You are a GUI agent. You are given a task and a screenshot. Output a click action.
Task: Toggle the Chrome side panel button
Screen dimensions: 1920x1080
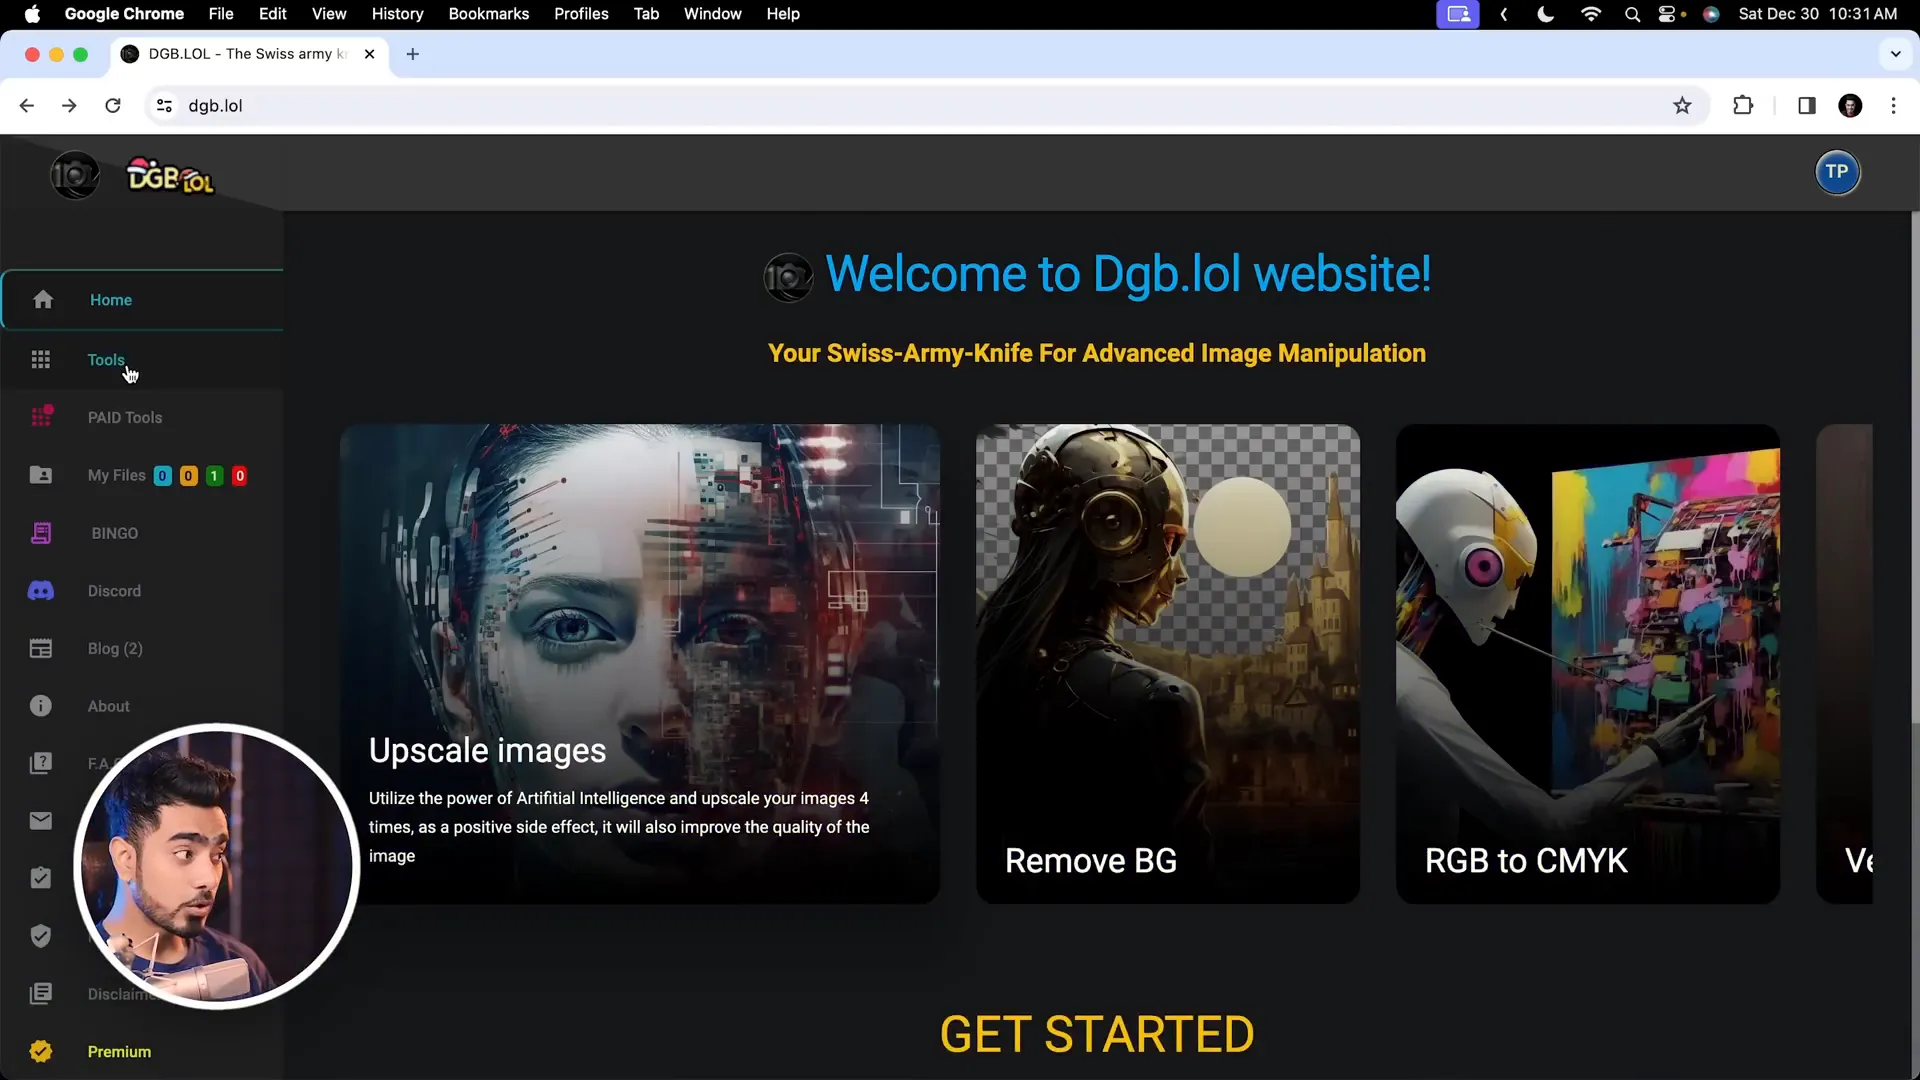click(x=1806, y=106)
